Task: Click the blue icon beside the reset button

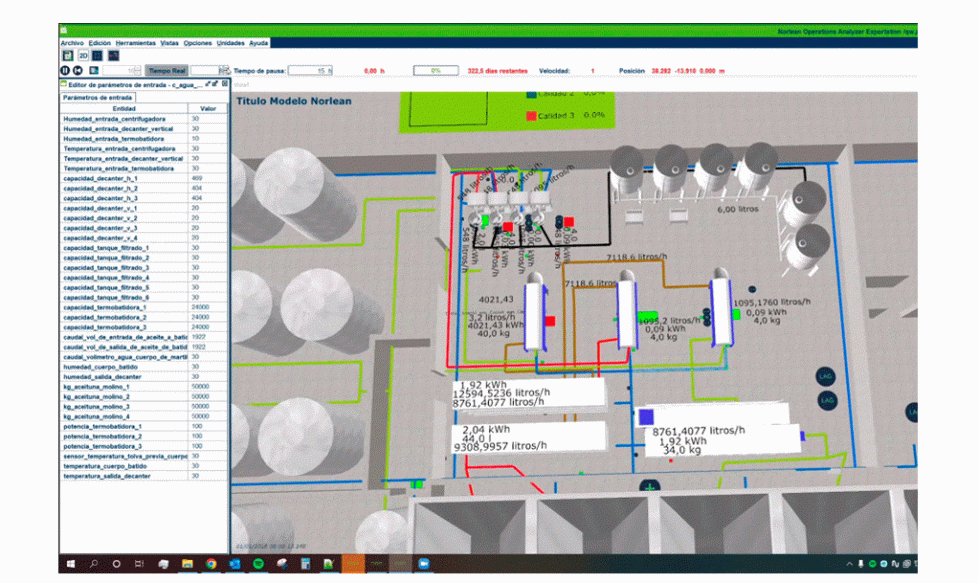Action: tap(94, 71)
